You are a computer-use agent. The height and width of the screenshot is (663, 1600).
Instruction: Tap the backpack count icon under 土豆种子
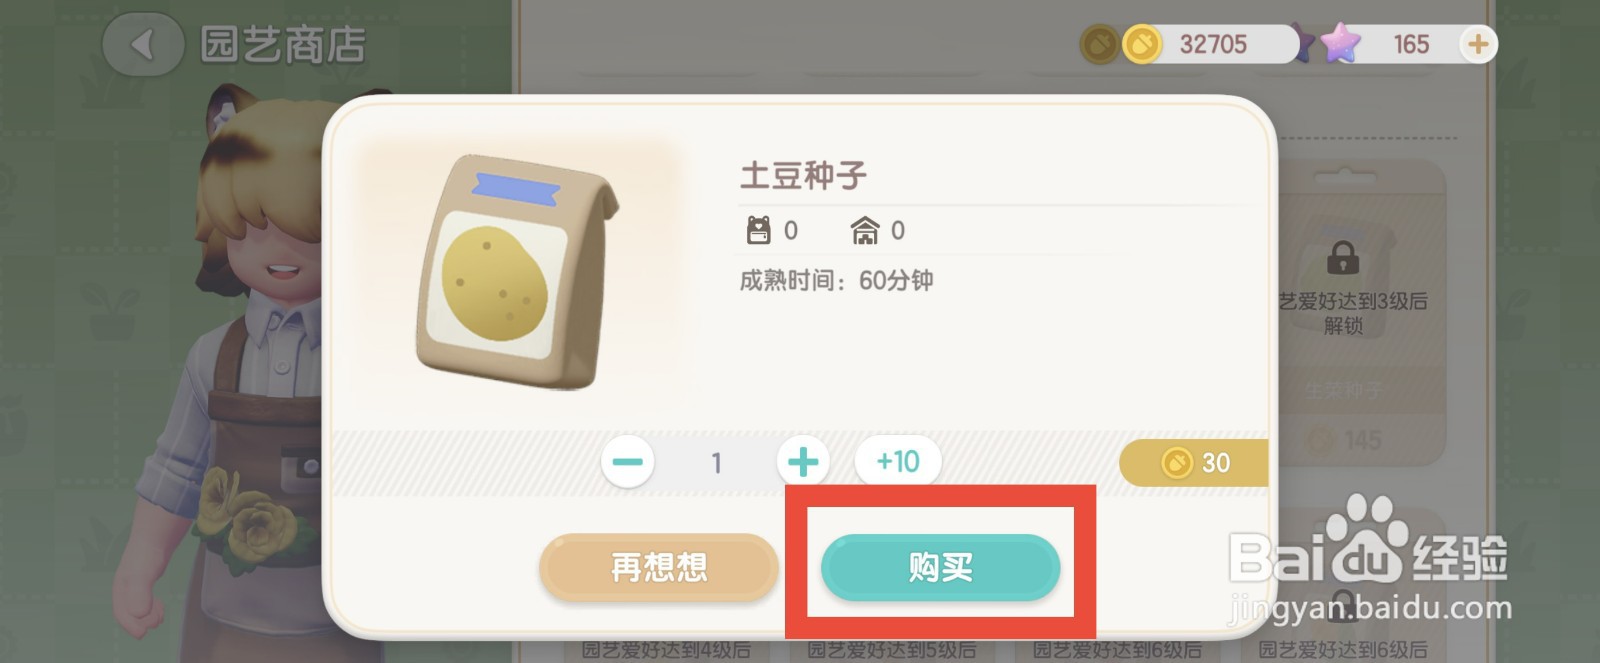[x=759, y=231]
